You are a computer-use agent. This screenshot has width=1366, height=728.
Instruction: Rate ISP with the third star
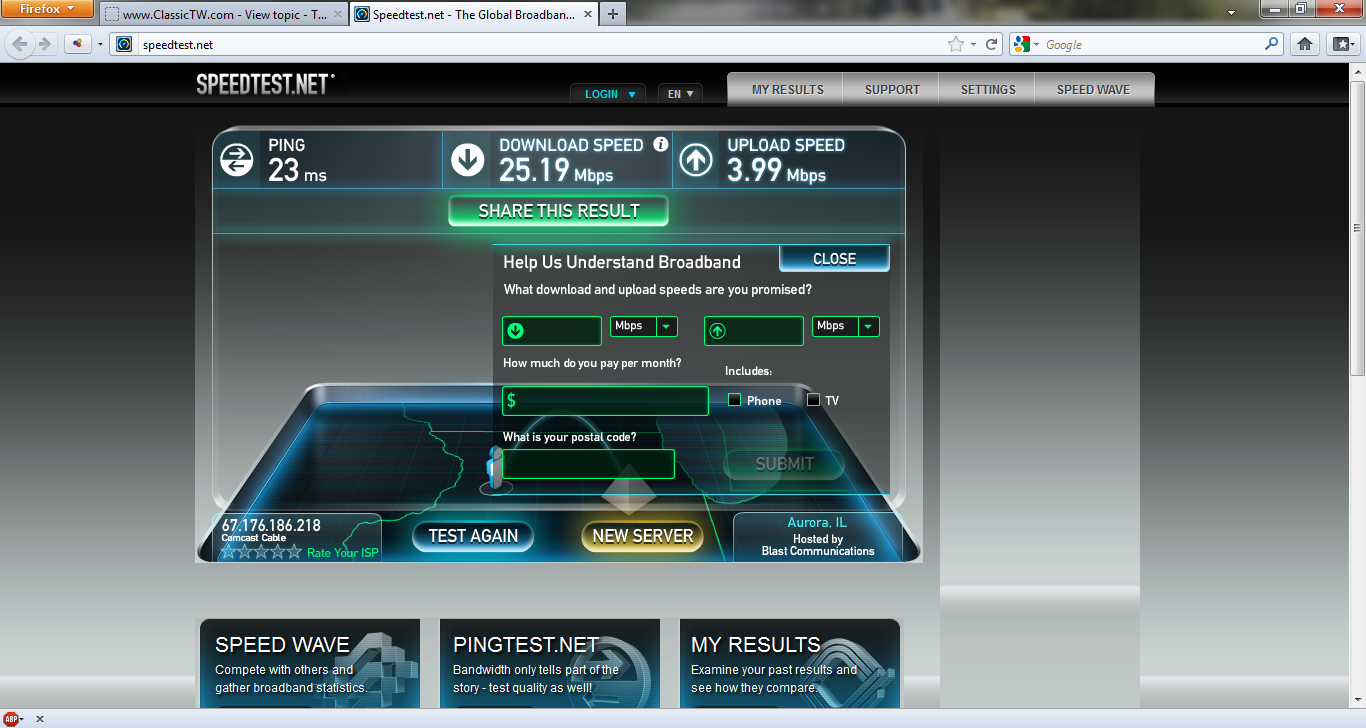(261, 551)
